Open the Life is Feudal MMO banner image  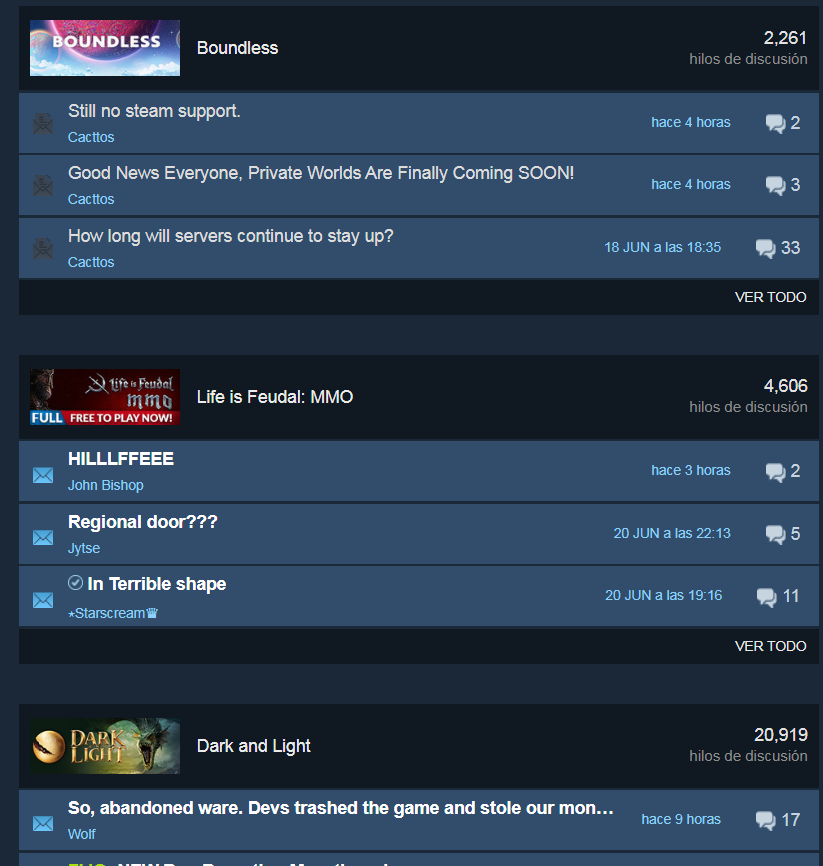[105, 397]
